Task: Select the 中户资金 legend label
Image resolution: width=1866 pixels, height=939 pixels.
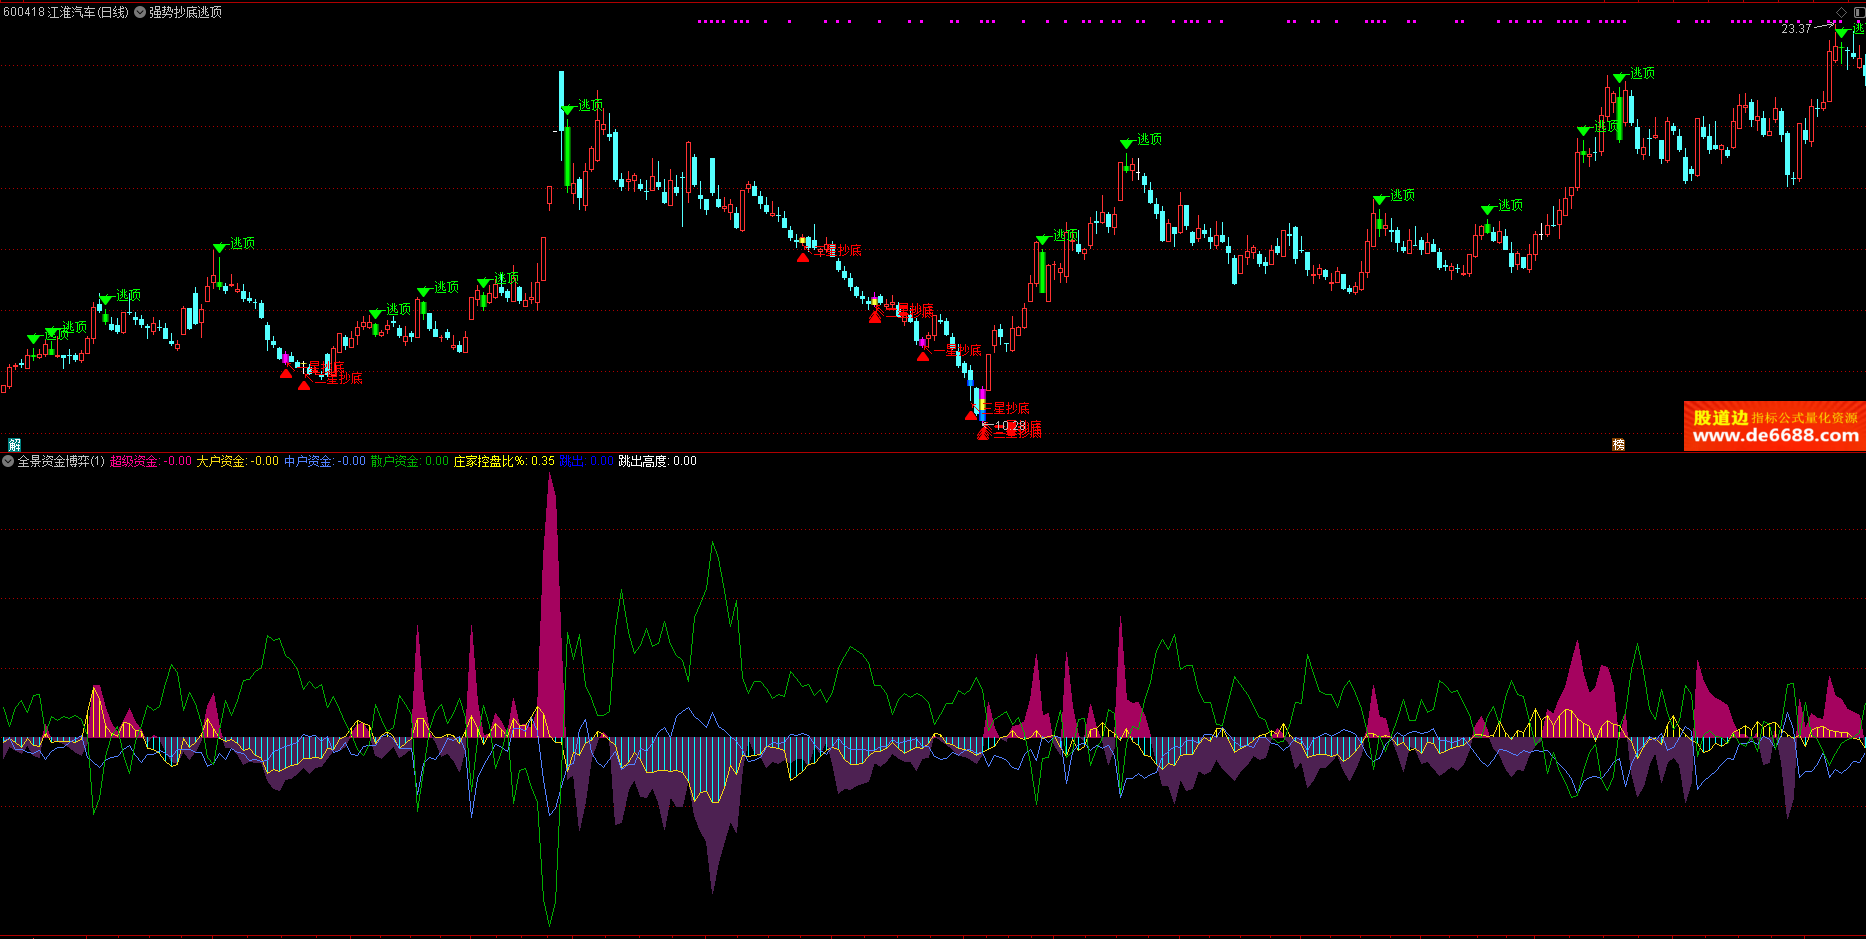Action: pos(308,461)
